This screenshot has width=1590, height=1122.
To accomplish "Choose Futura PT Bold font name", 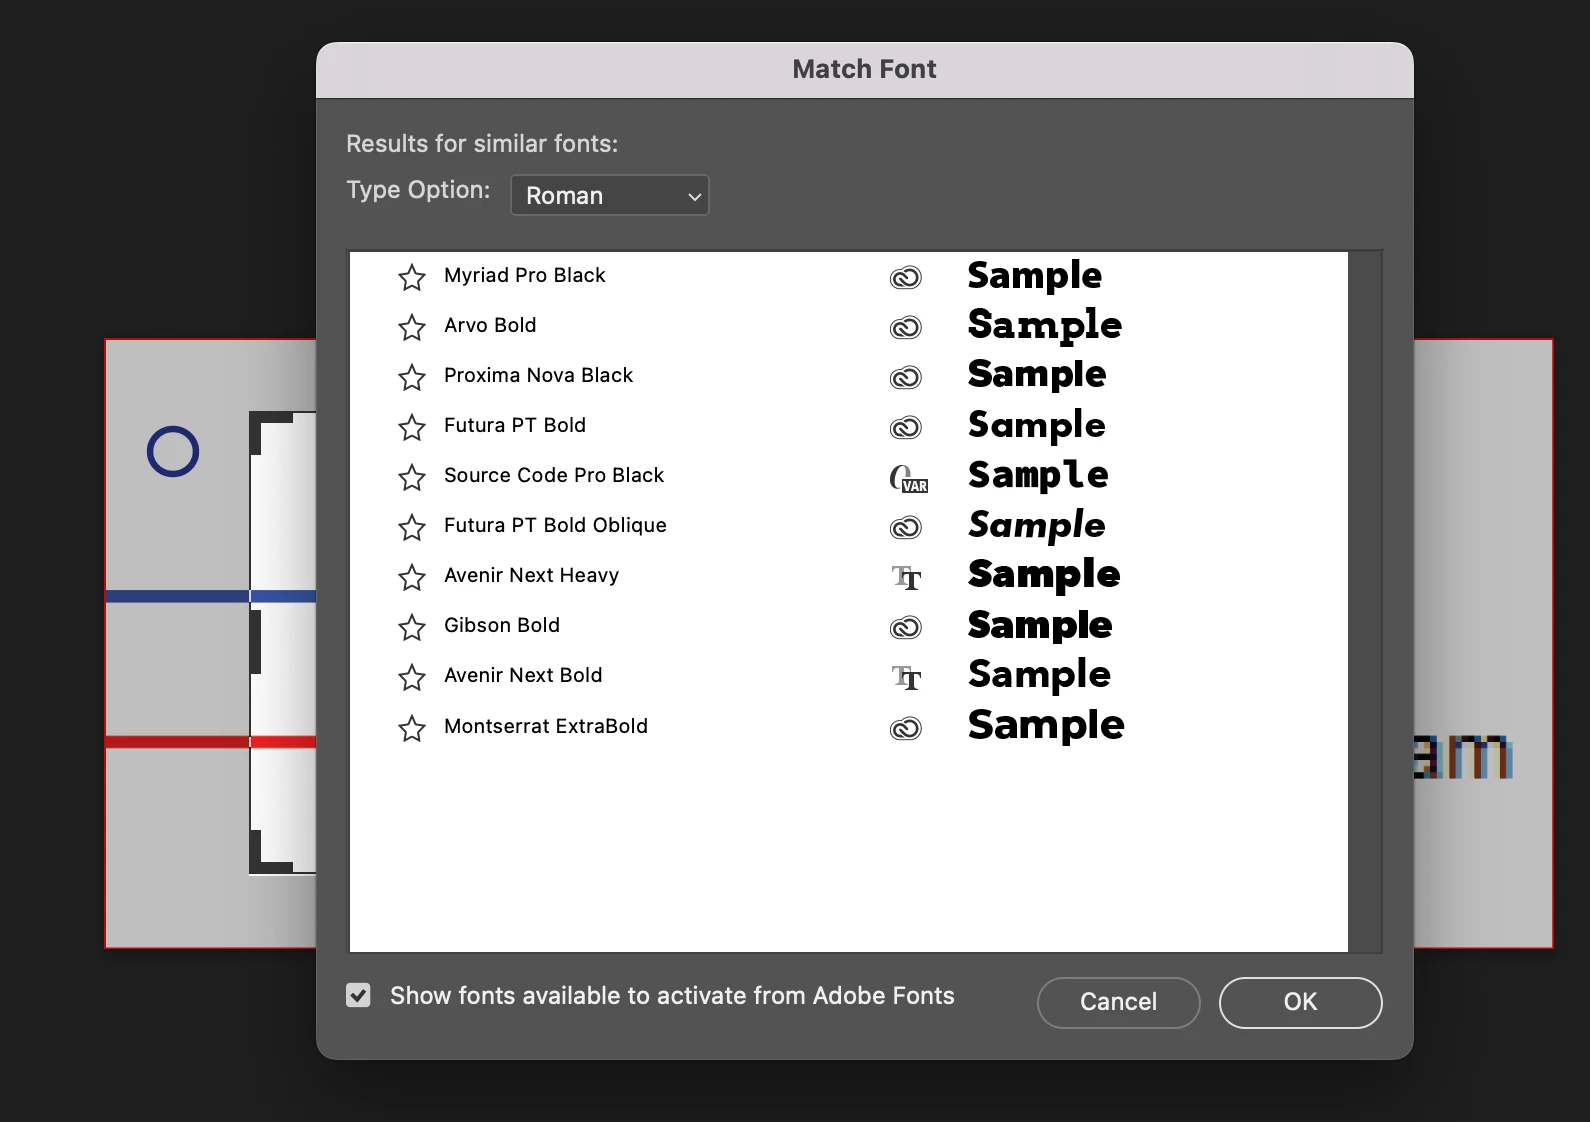I will coord(515,425).
